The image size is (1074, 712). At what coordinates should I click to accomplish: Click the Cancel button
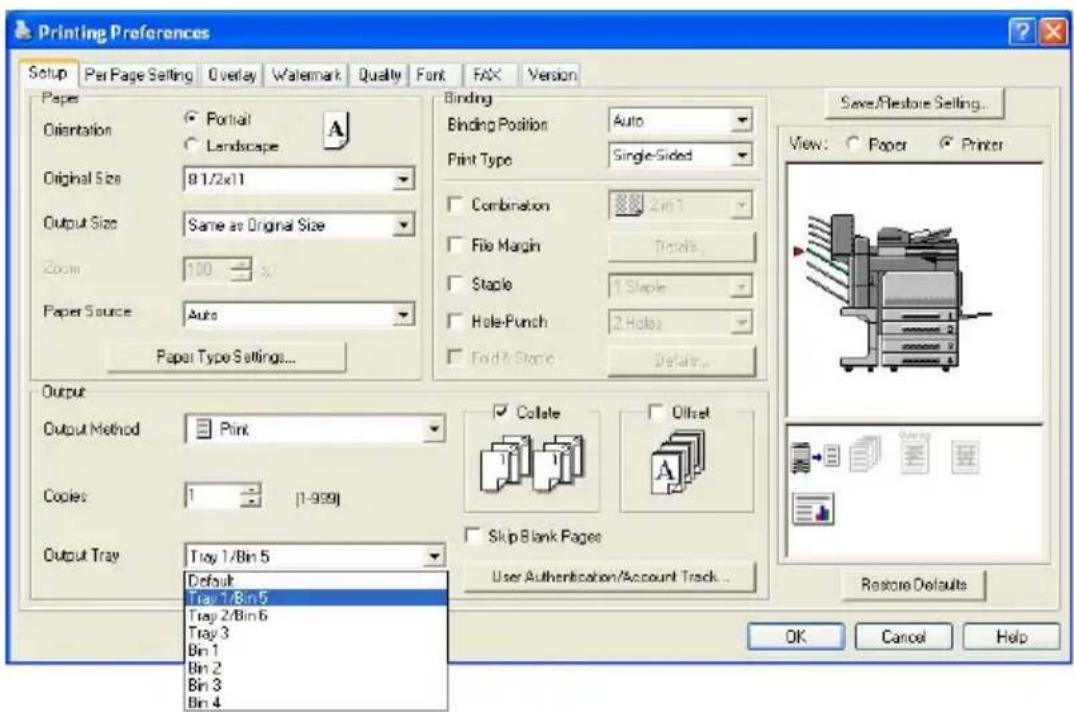pyautogui.click(x=903, y=637)
